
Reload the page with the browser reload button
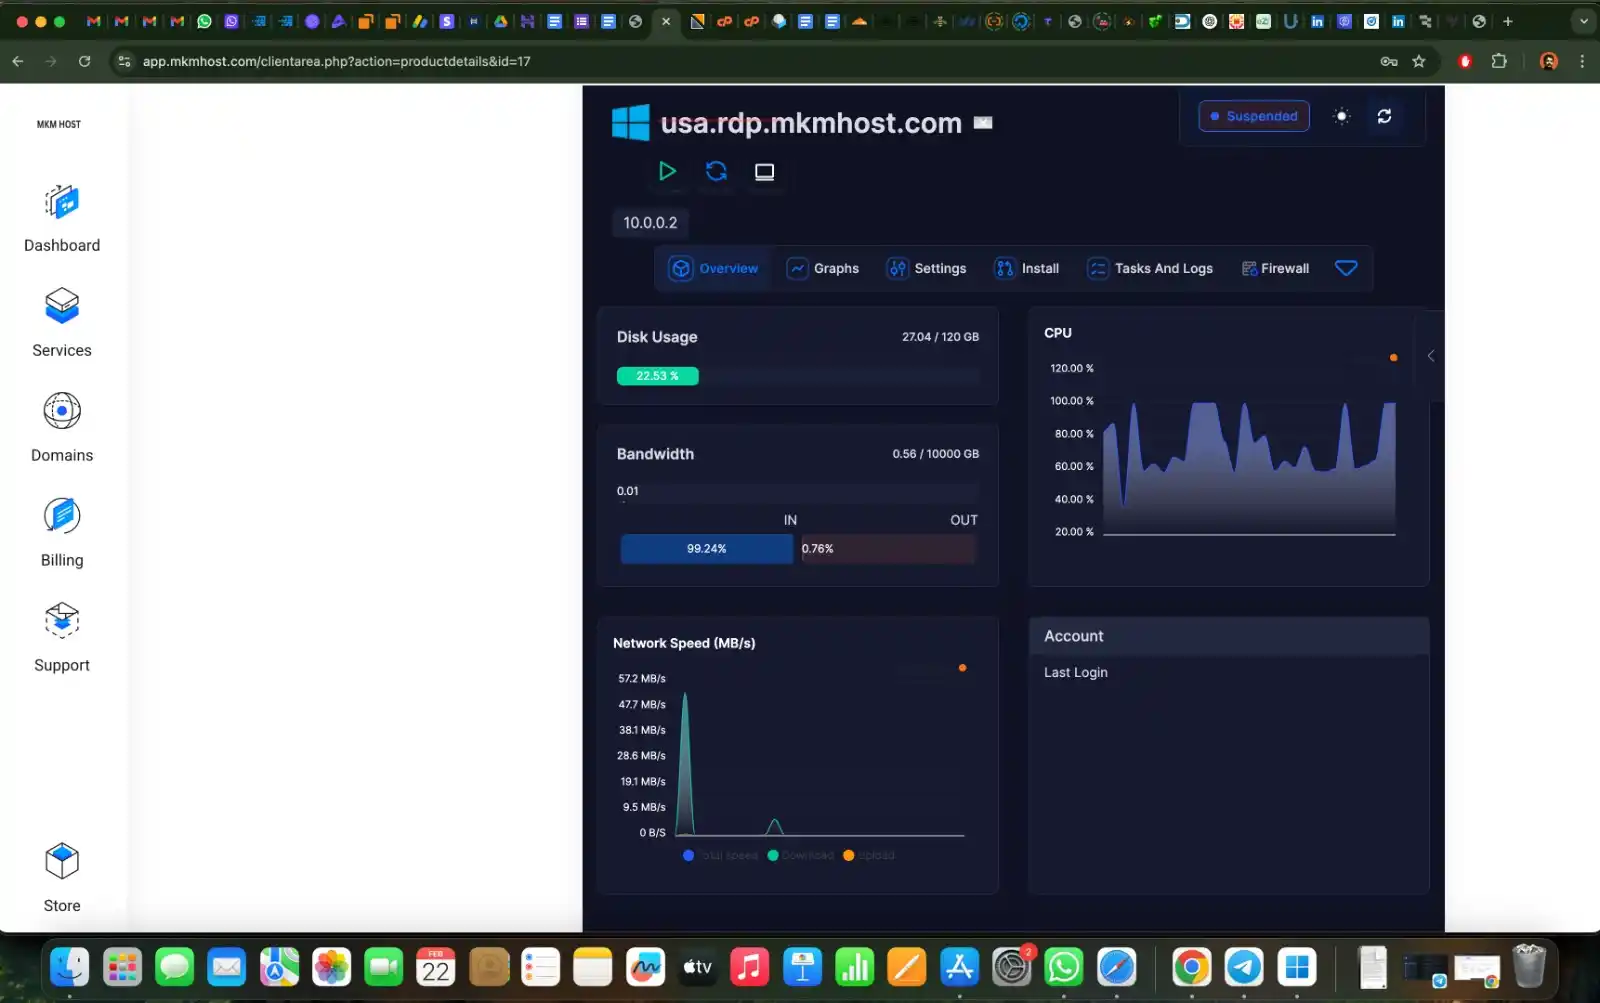click(x=85, y=61)
